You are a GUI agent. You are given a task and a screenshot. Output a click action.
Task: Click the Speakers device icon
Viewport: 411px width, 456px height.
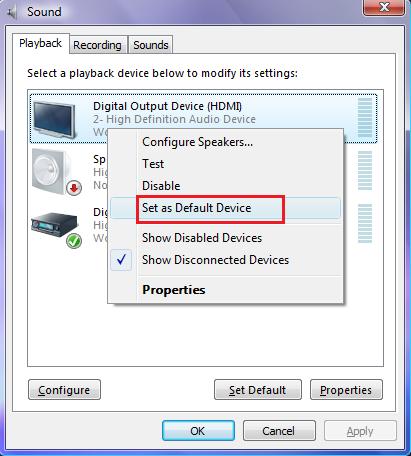coord(53,172)
